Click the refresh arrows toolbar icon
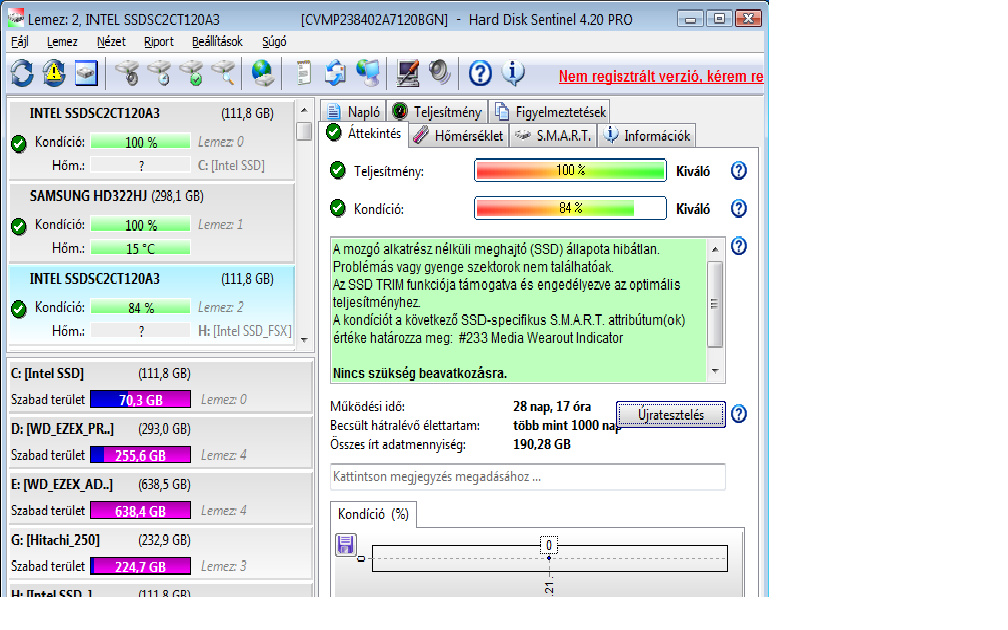Screen dimensions: 1008x630 coord(22,73)
